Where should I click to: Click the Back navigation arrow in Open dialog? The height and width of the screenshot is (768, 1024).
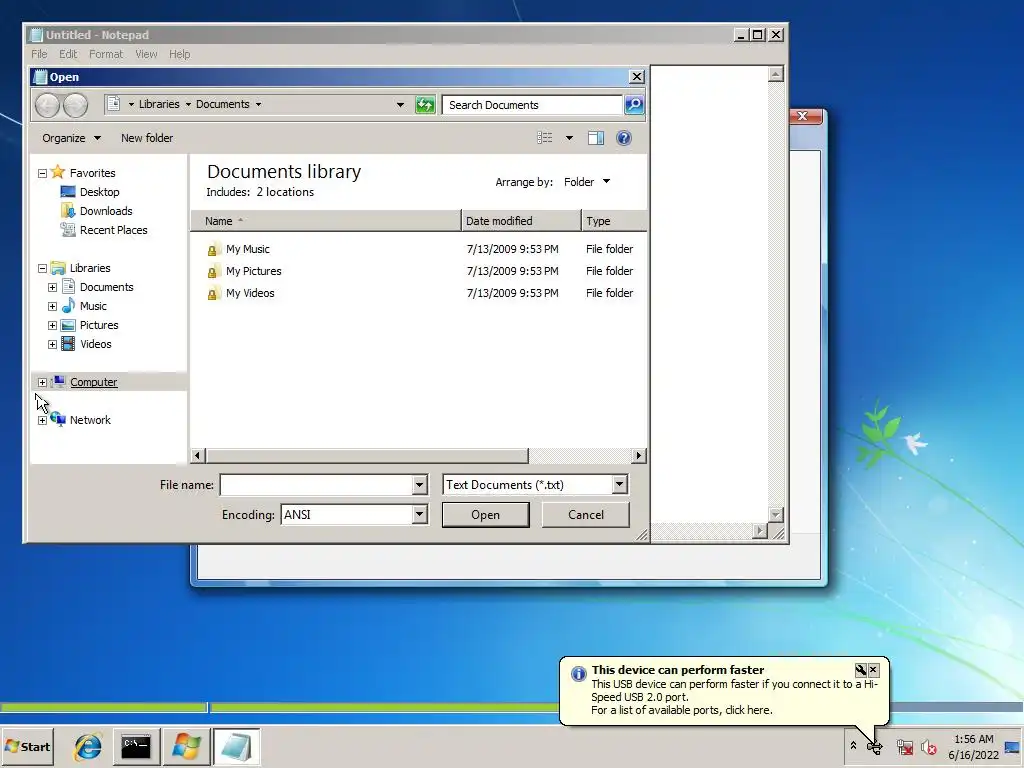point(47,105)
